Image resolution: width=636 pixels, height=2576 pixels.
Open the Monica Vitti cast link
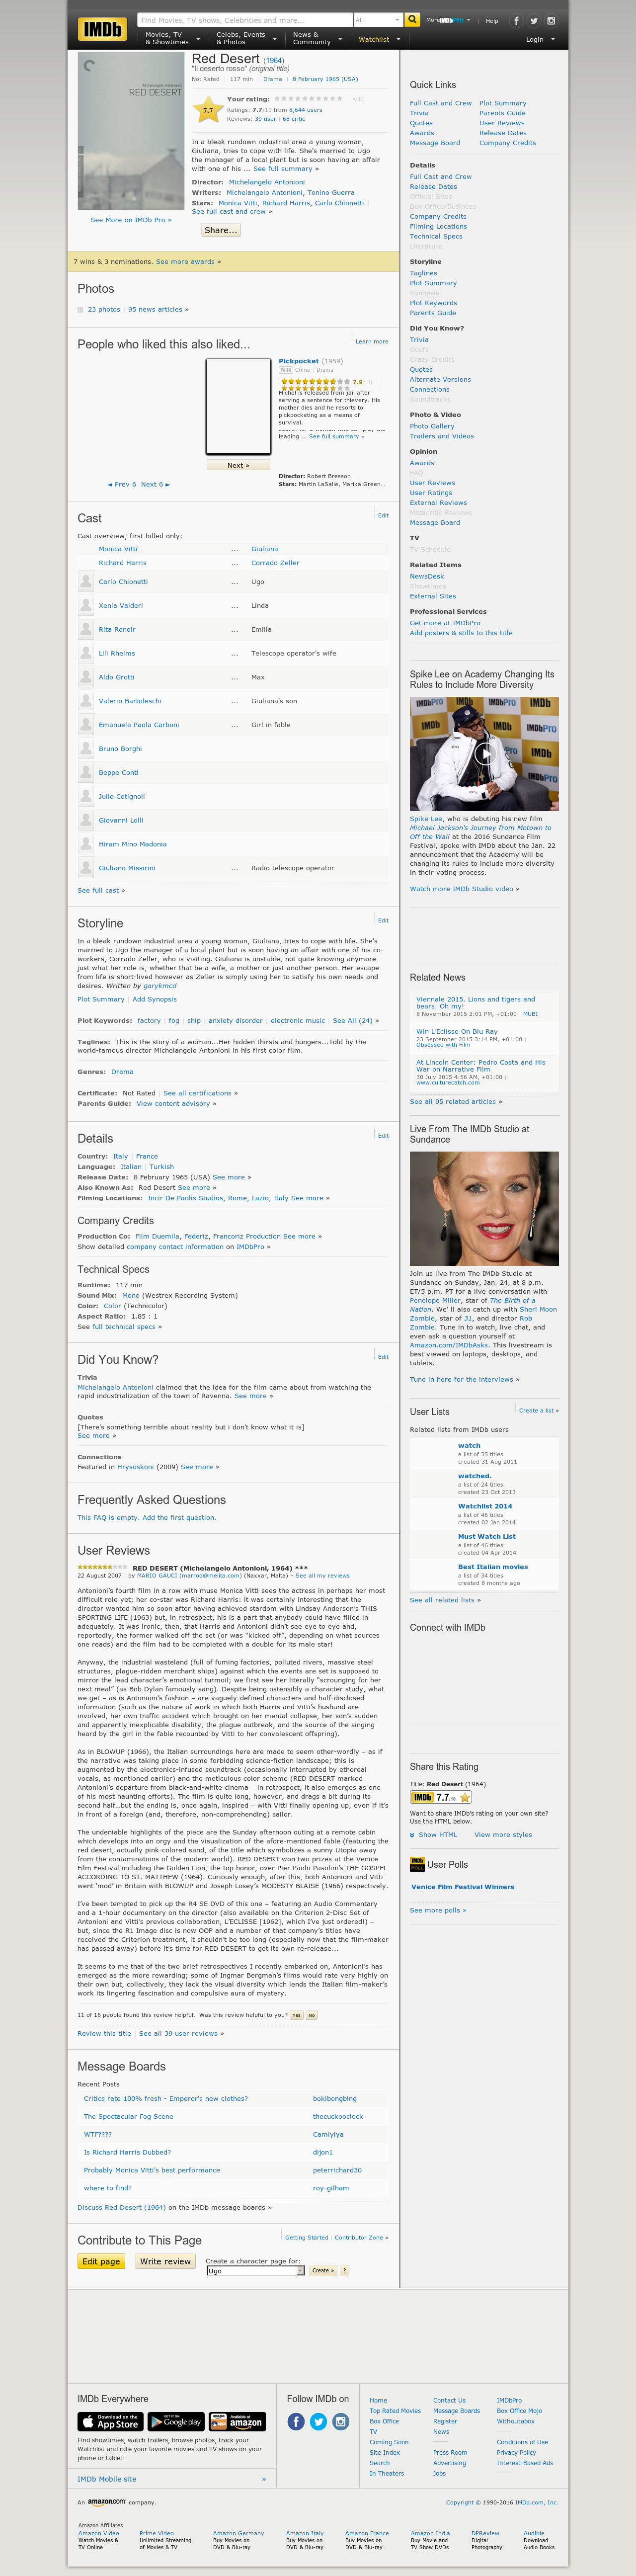tap(118, 549)
